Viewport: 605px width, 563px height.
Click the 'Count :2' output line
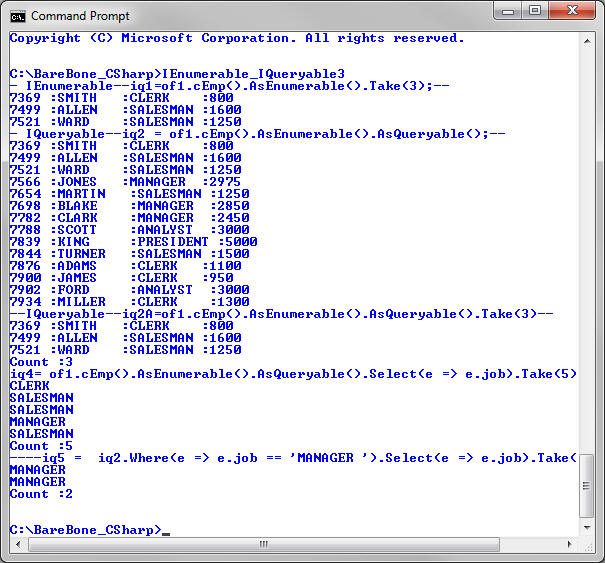tap(41, 494)
